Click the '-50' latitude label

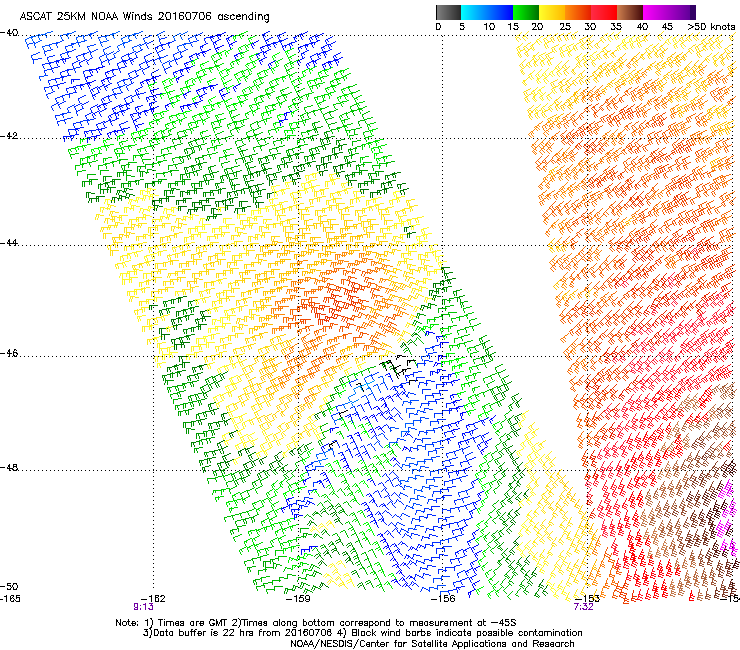pos(9,586)
